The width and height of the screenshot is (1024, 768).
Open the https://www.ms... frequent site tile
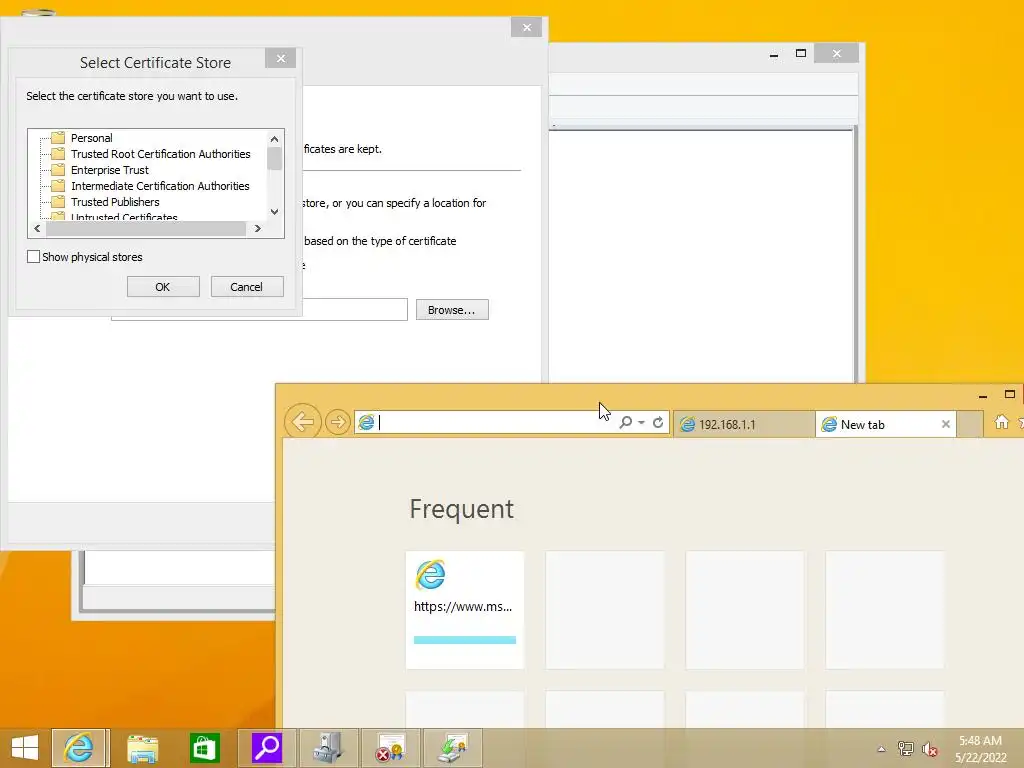[465, 610]
